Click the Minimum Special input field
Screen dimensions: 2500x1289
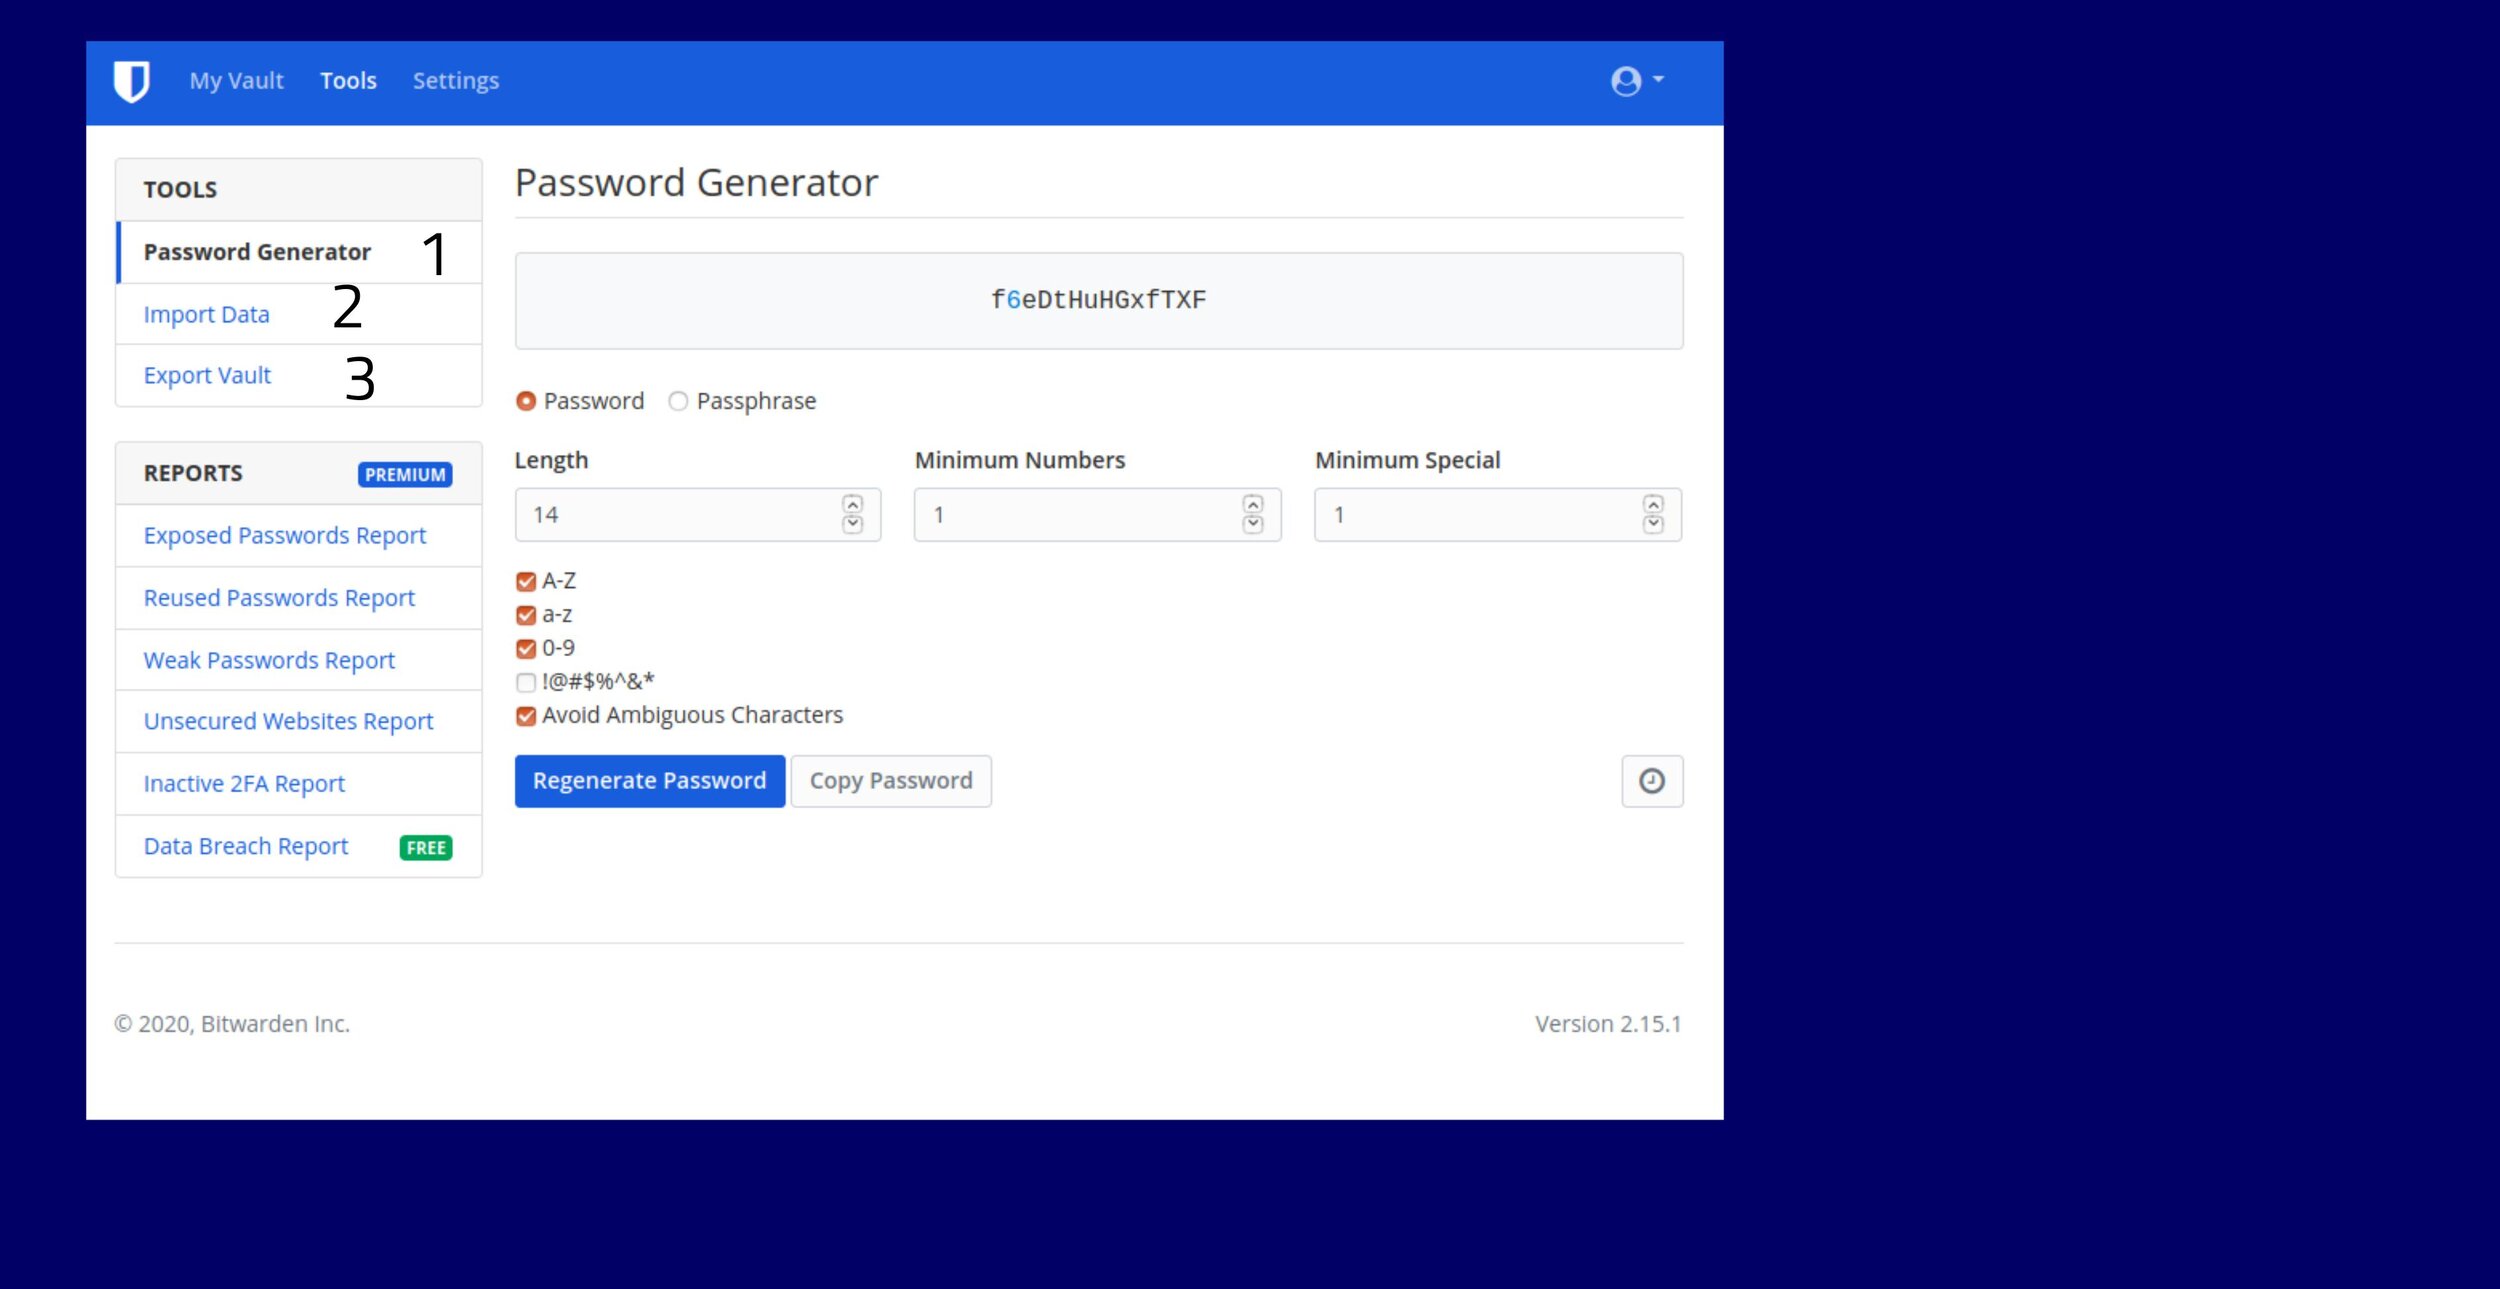coord(1498,515)
